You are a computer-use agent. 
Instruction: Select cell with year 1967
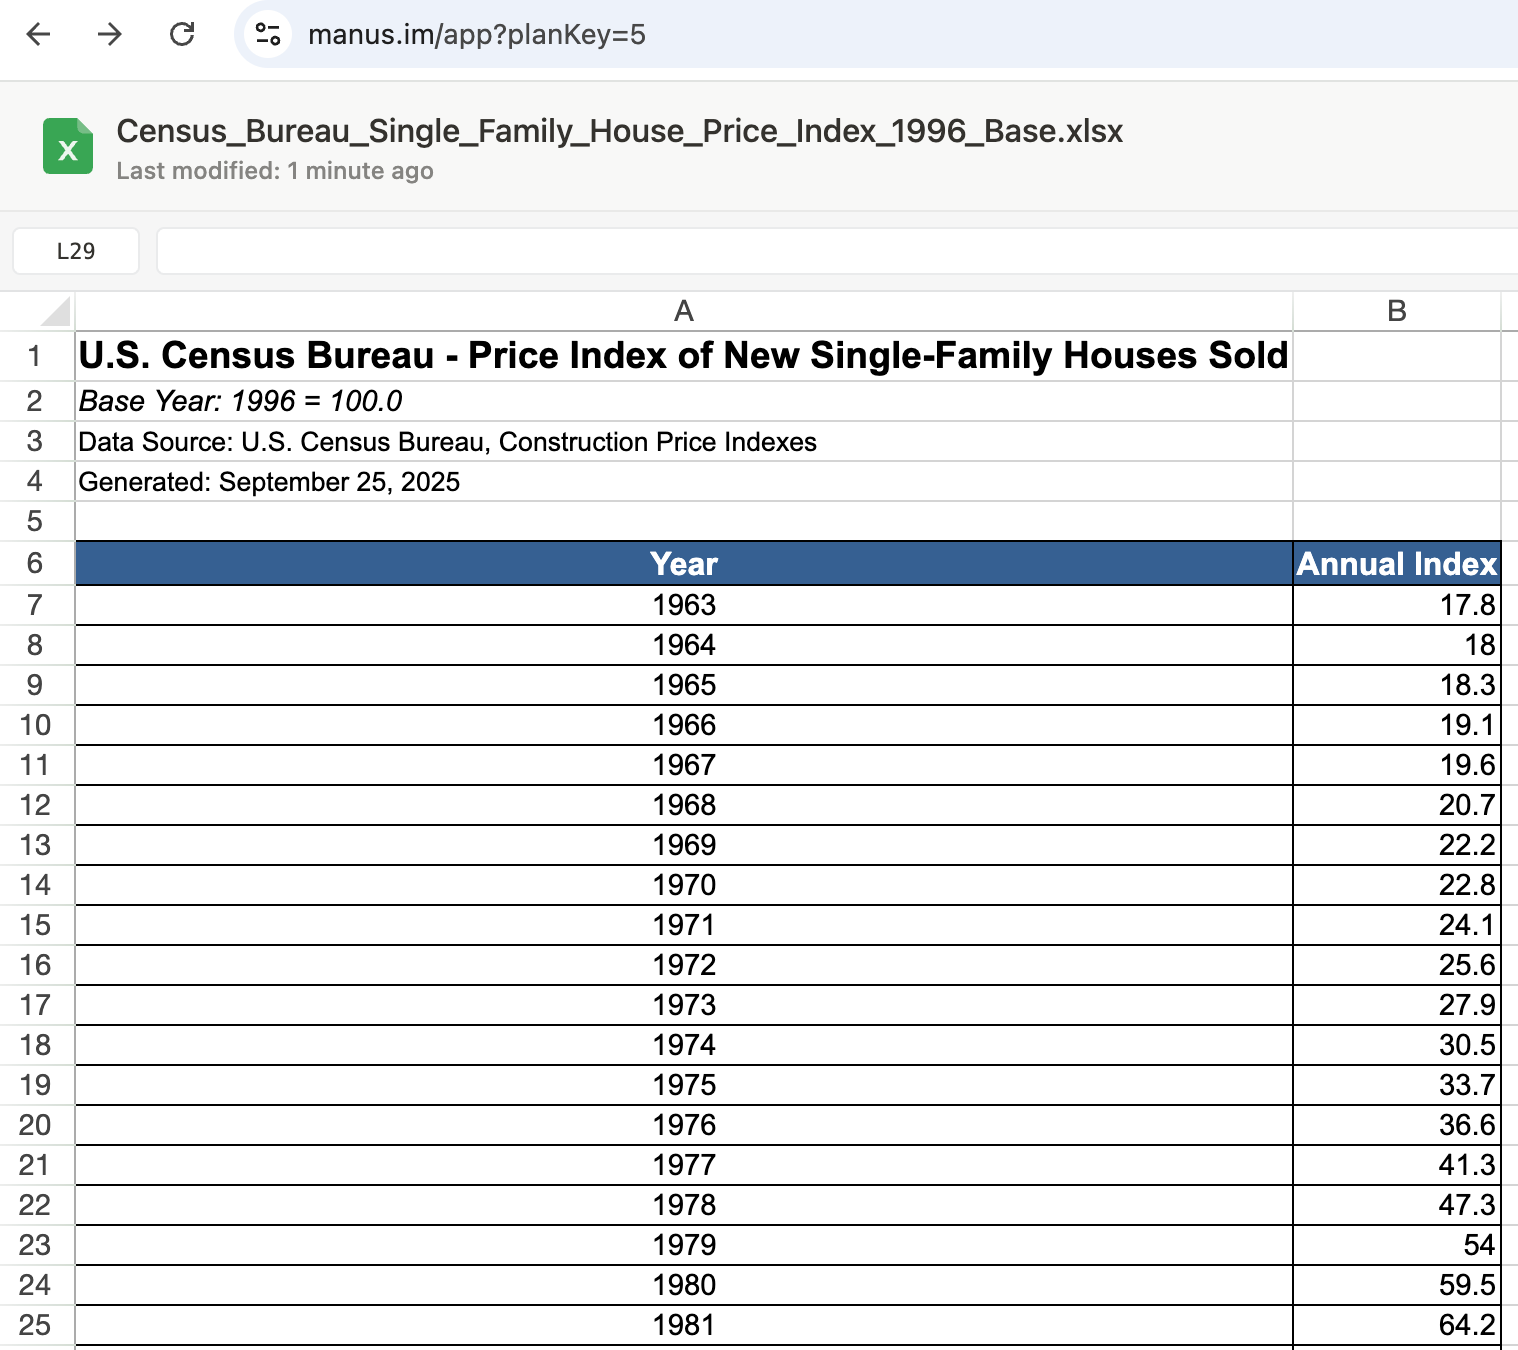point(684,765)
